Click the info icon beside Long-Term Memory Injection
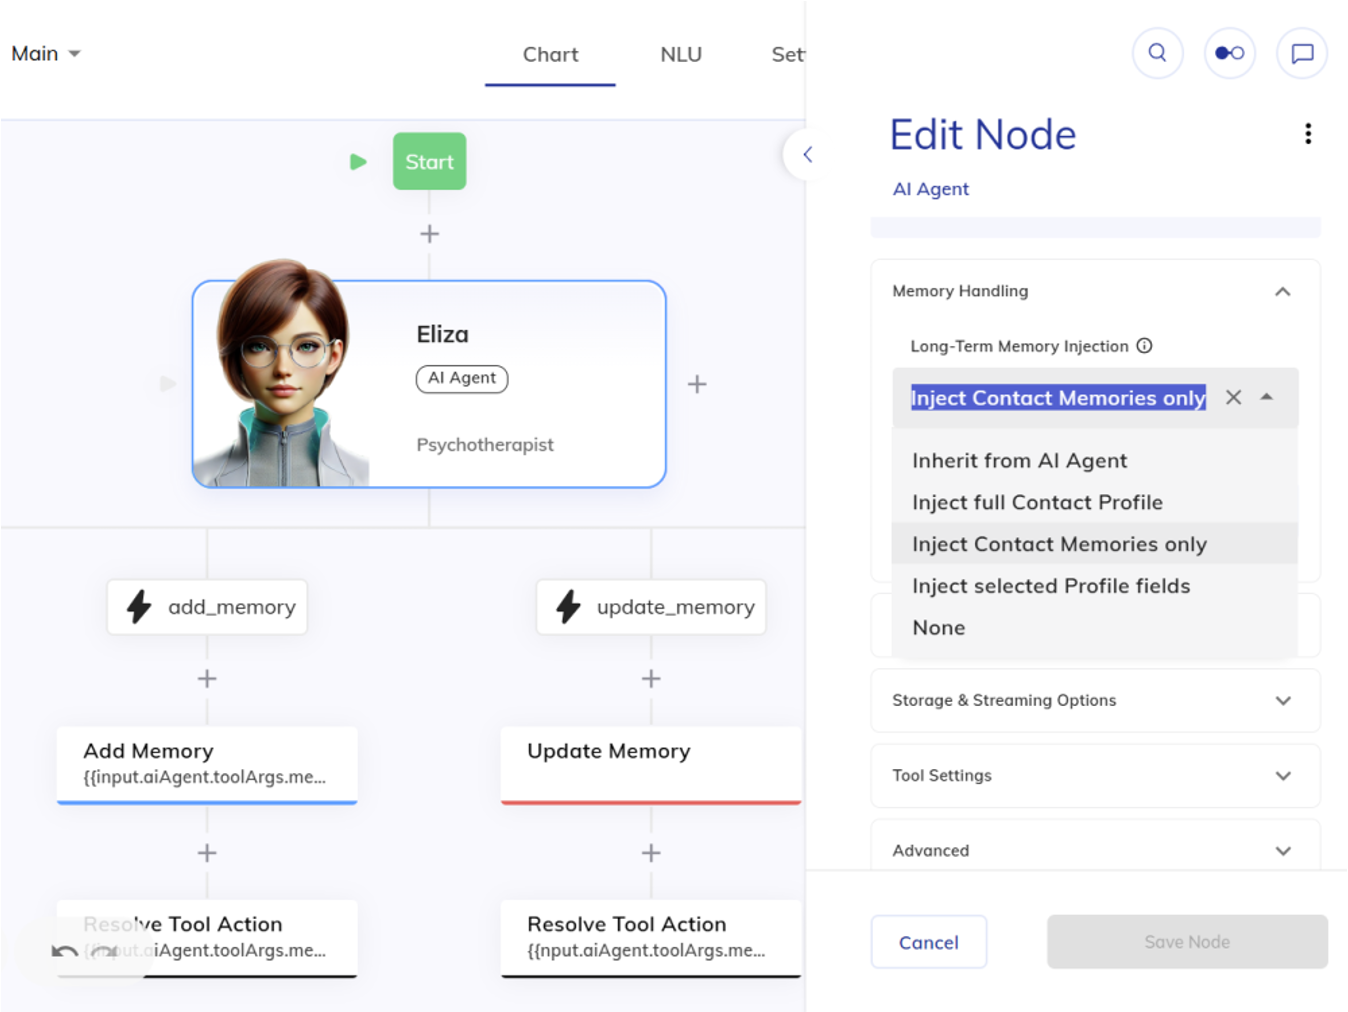This screenshot has height=1012, width=1348. [1144, 346]
